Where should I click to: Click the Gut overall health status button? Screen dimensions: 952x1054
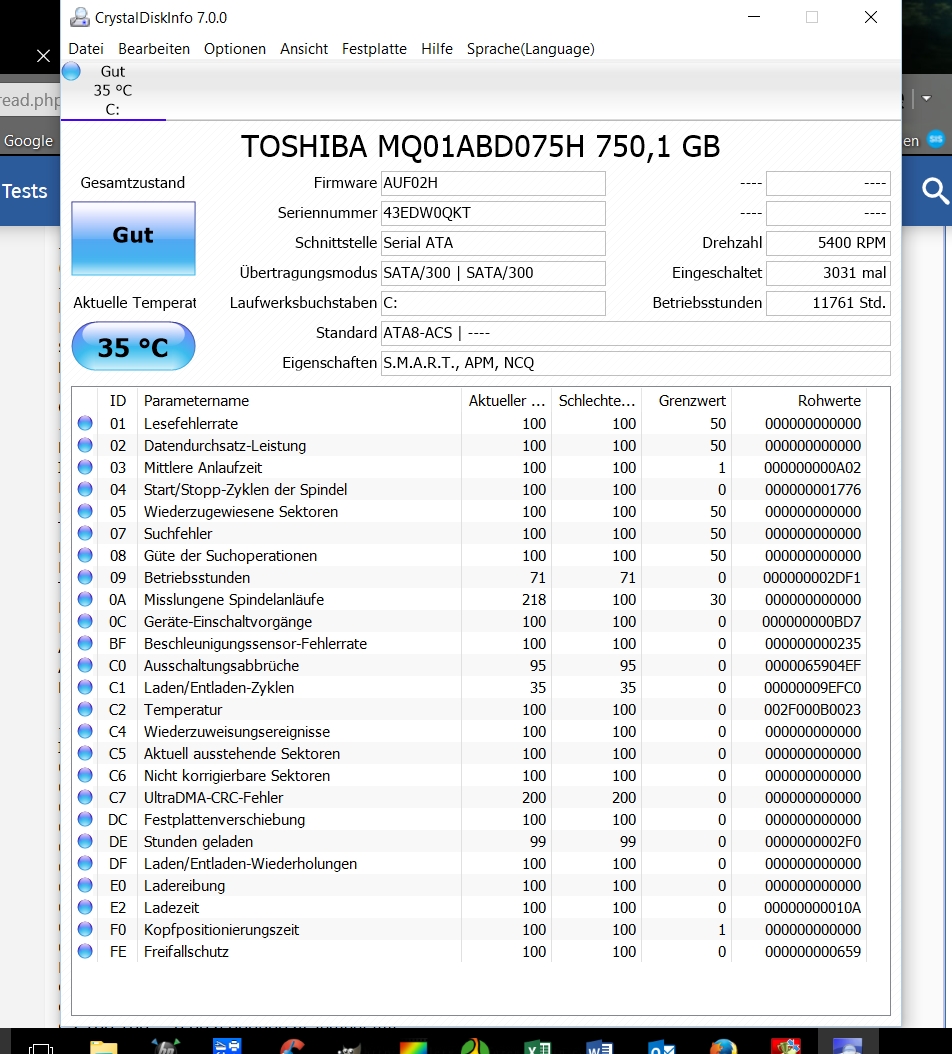(x=133, y=238)
